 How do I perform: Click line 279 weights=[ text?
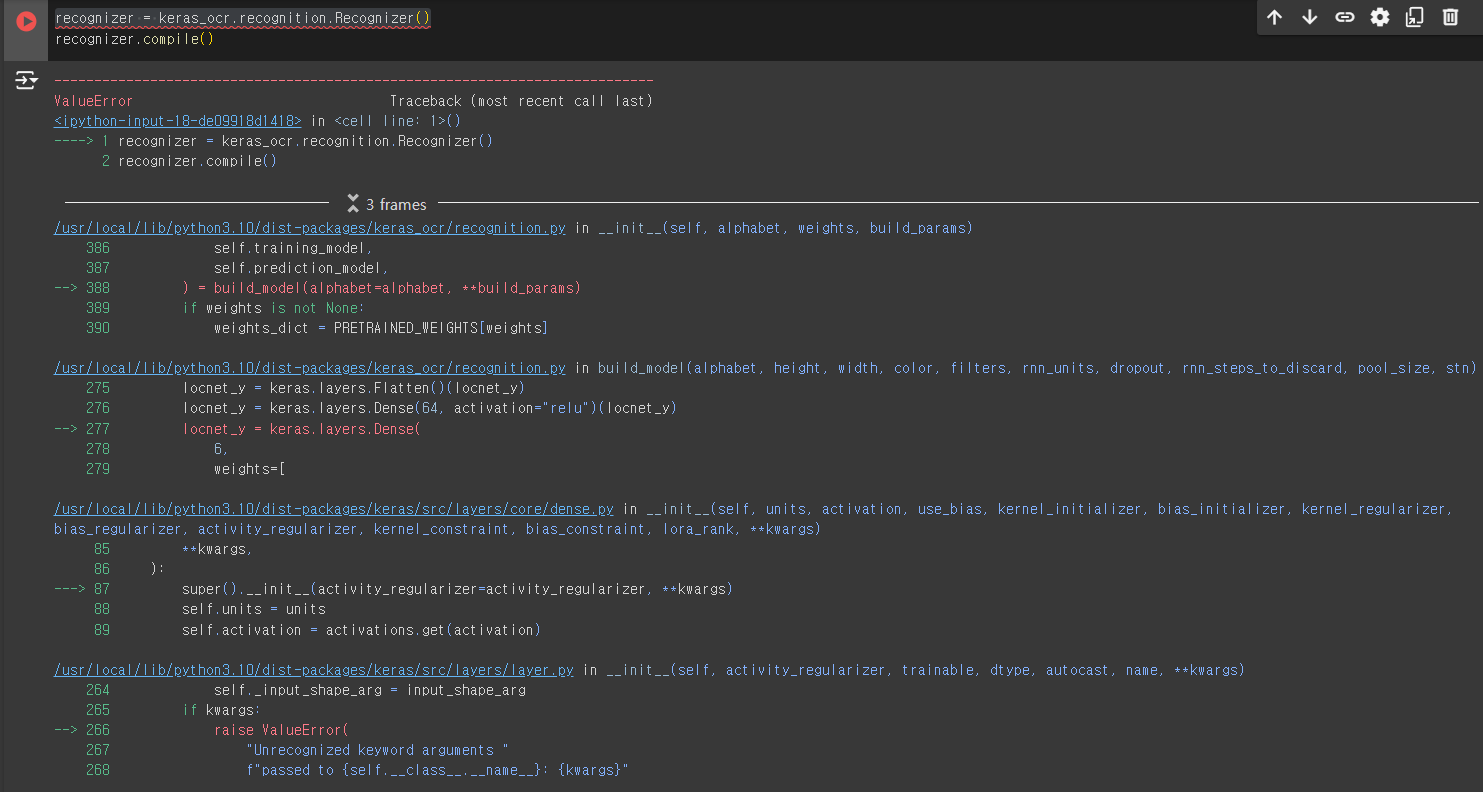tap(250, 469)
